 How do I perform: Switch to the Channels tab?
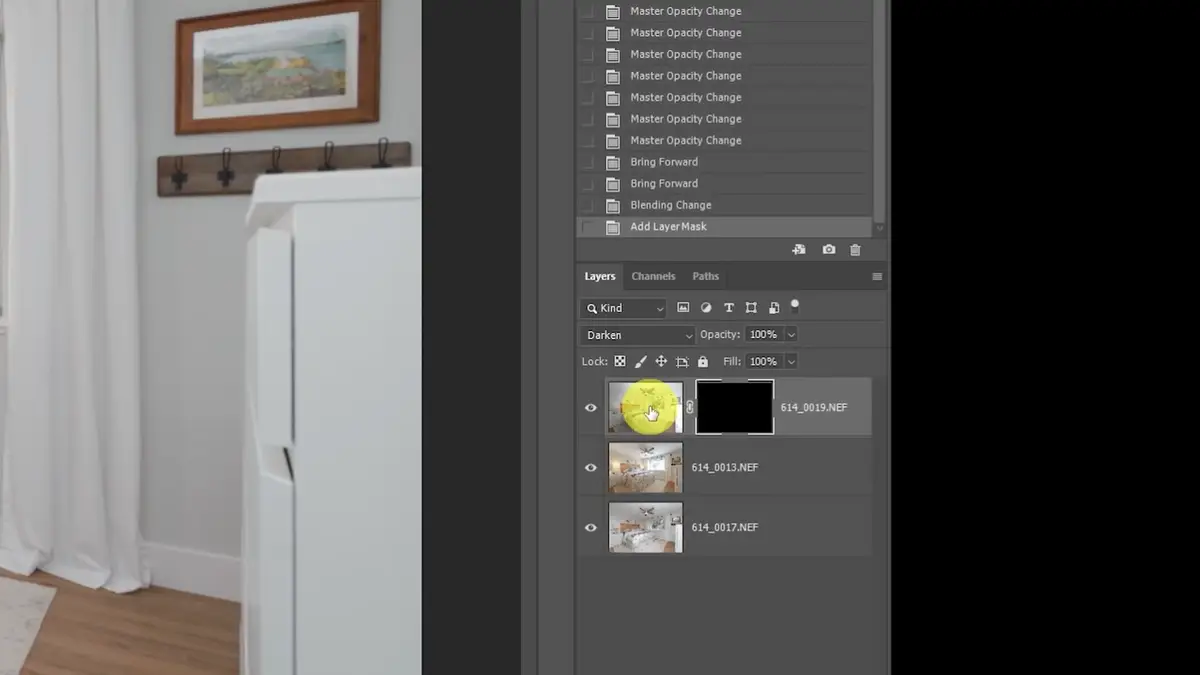point(653,276)
